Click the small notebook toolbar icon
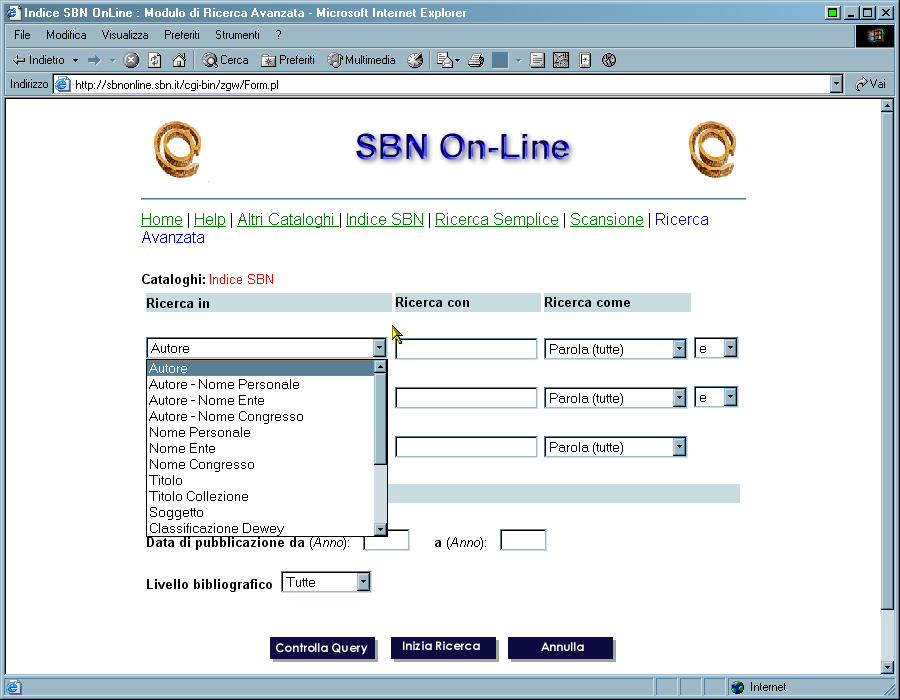 coord(585,60)
